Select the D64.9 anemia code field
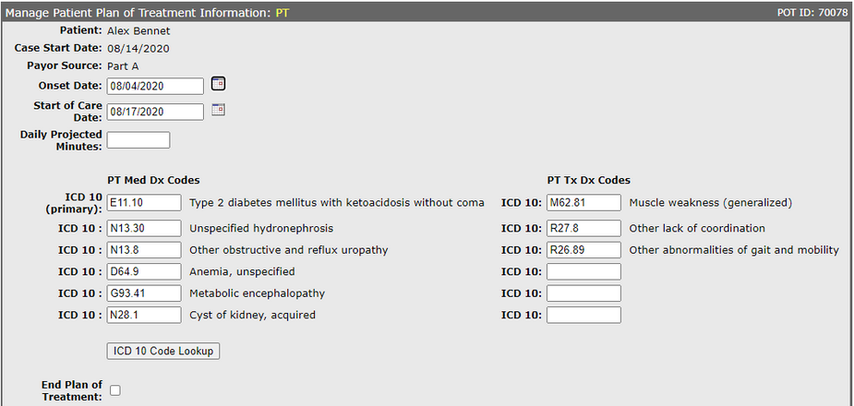 click(x=144, y=271)
